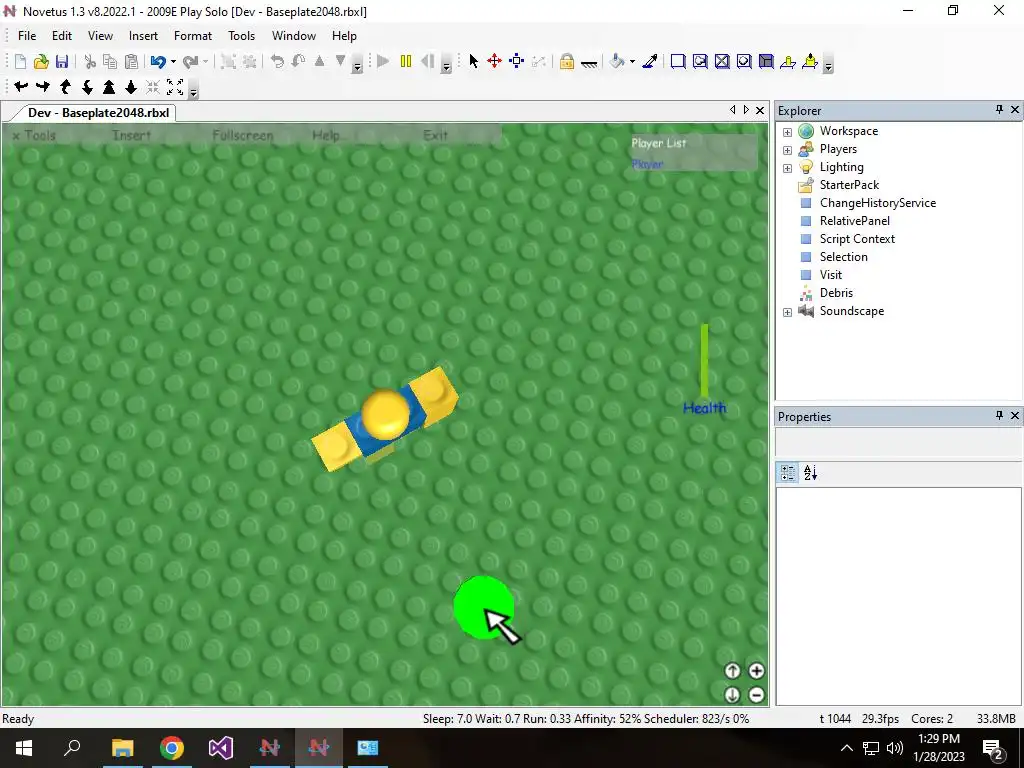Open the Edit menu
Screen dimensions: 1024x768
point(62,36)
